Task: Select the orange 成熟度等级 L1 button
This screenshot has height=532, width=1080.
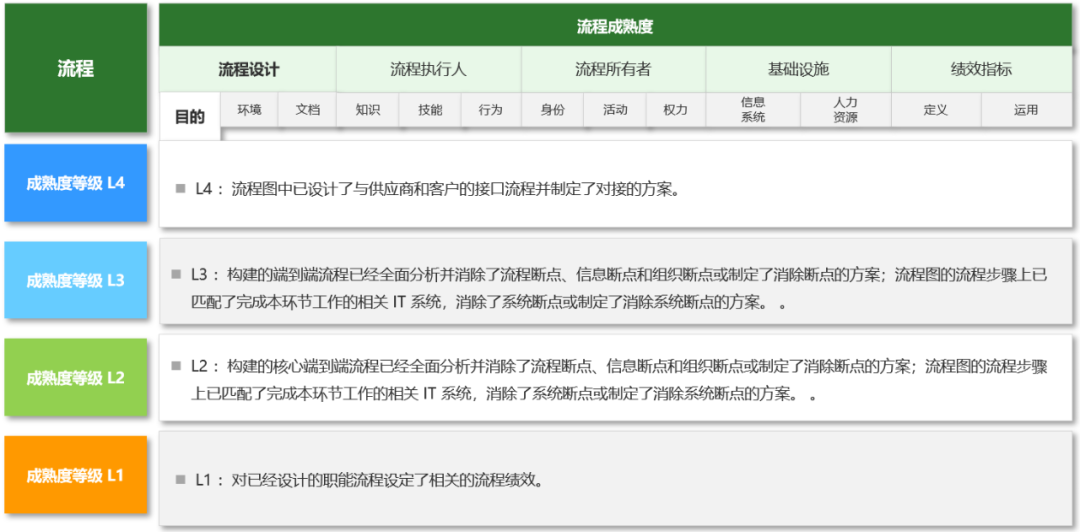Action: coord(76,475)
